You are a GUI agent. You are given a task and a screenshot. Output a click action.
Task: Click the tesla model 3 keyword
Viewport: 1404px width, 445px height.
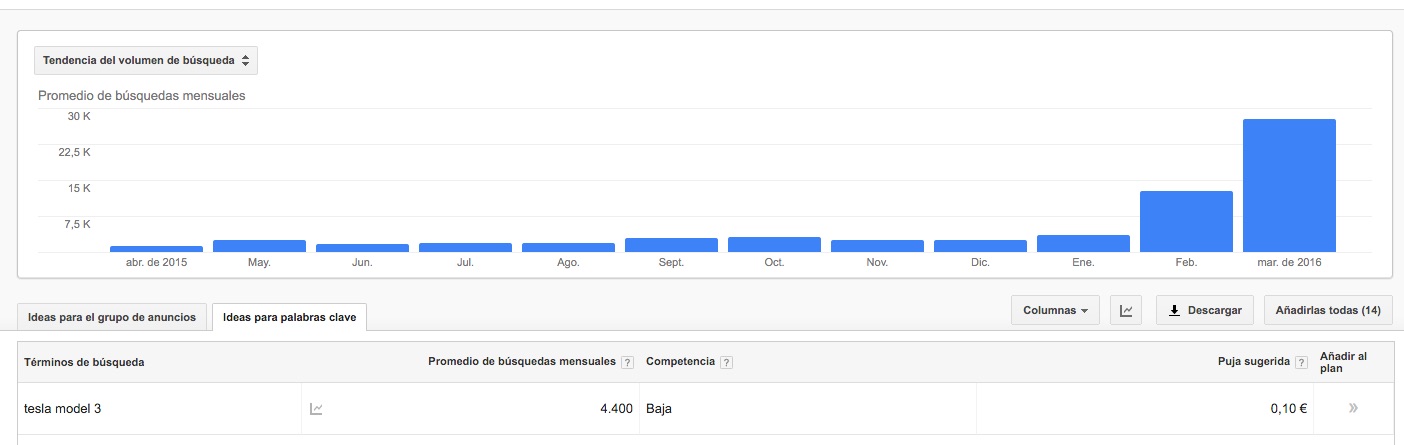(62, 408)
